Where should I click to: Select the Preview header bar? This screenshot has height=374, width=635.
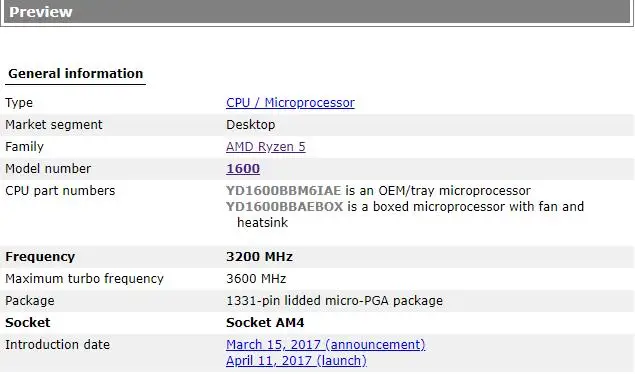coord(317,12)
